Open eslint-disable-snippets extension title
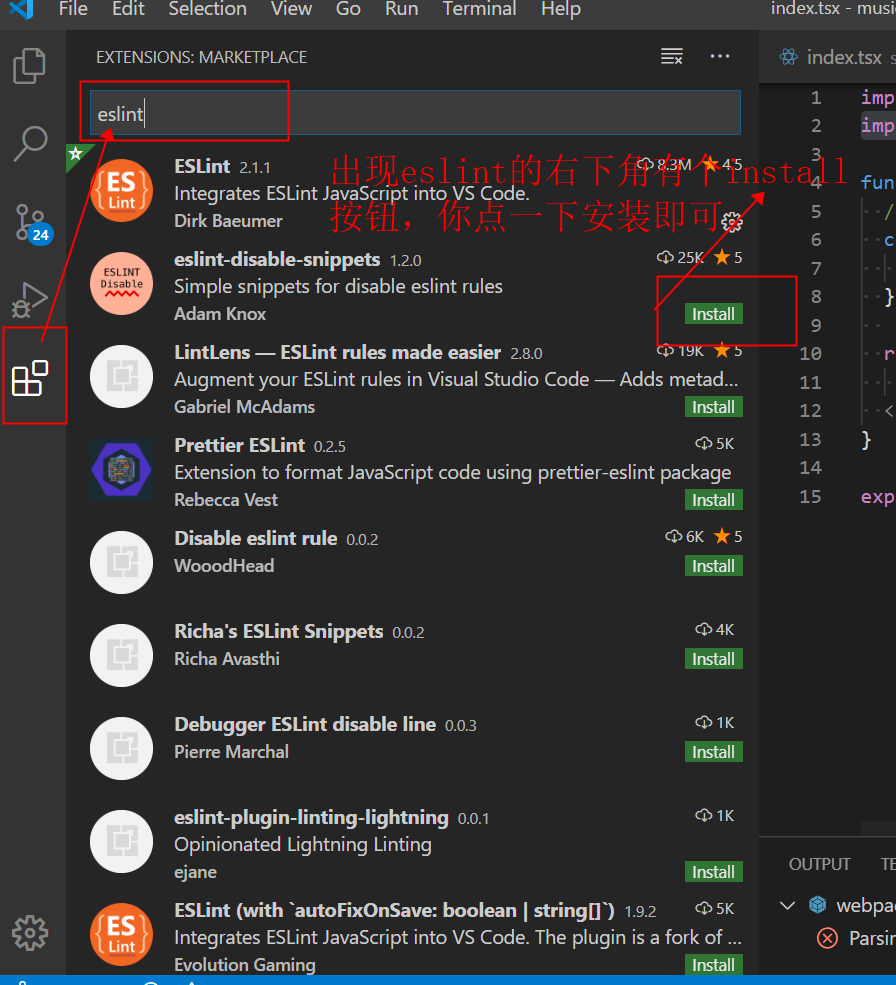This screenshot has width=896, height=985. point(277,259)
